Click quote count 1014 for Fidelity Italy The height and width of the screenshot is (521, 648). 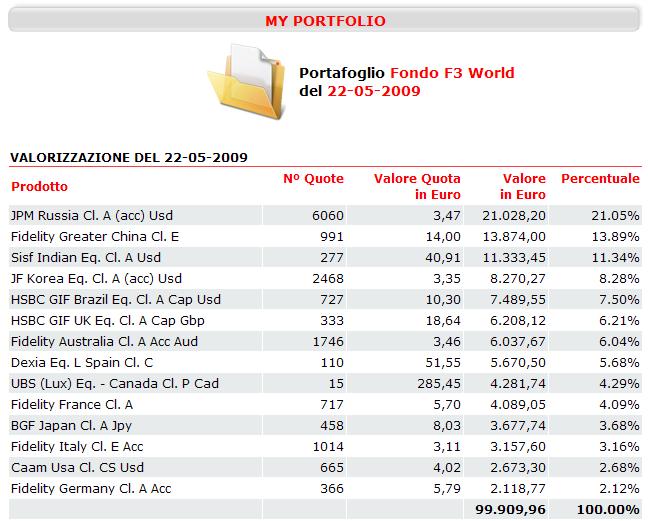[328, 447]
